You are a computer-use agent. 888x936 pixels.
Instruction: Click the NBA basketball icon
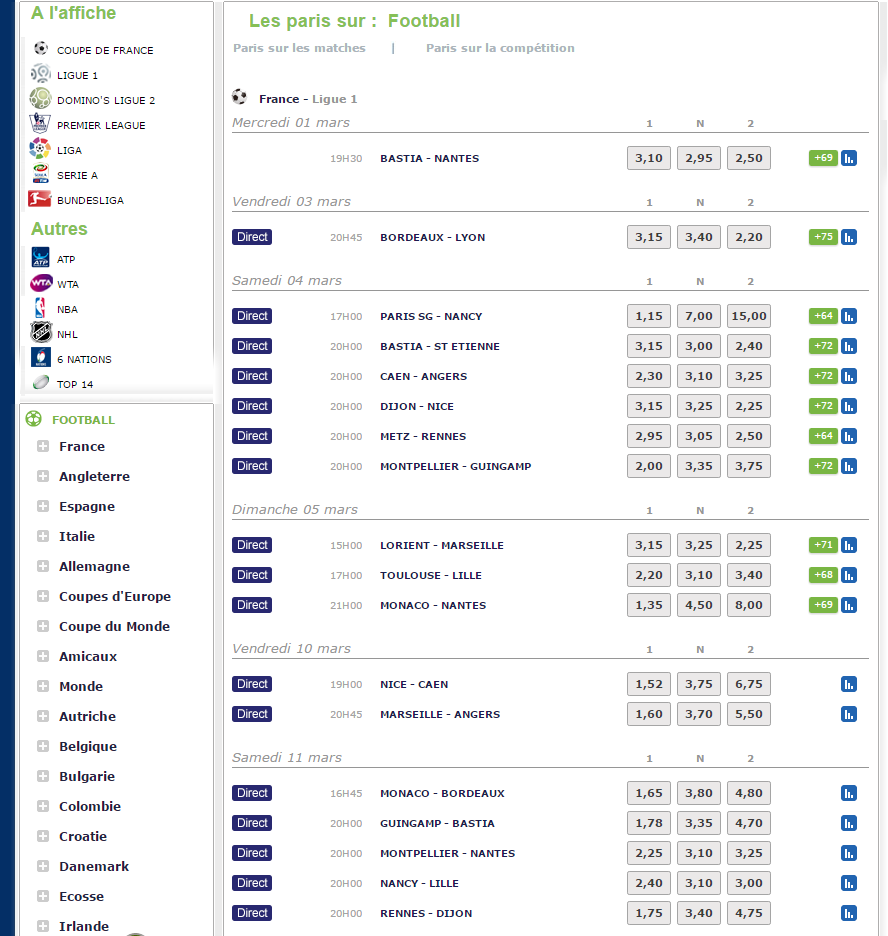[41, 309]
